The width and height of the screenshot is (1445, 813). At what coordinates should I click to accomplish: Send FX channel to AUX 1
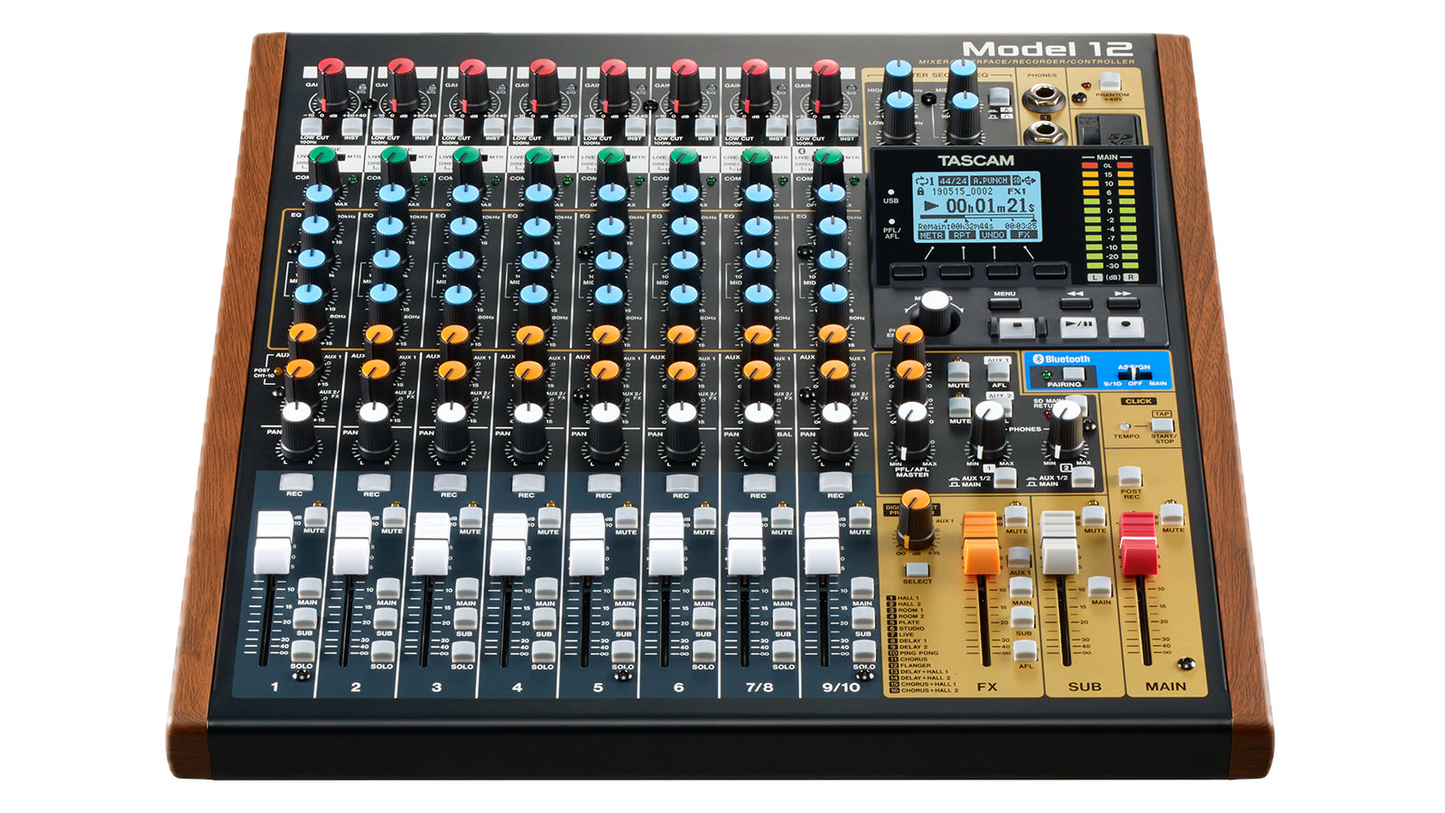pyautogui.click(x=1019, y=557)
